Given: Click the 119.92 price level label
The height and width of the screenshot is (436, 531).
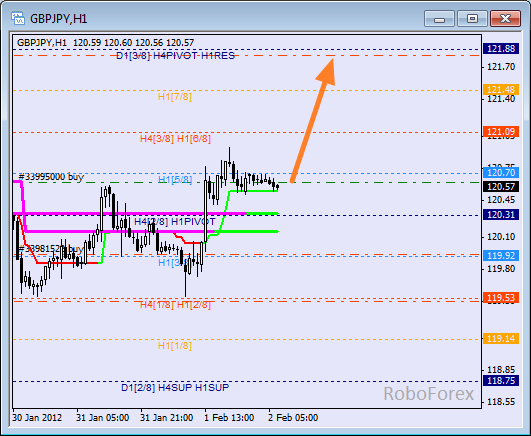Looking at the screenshot, I should 501,255.
